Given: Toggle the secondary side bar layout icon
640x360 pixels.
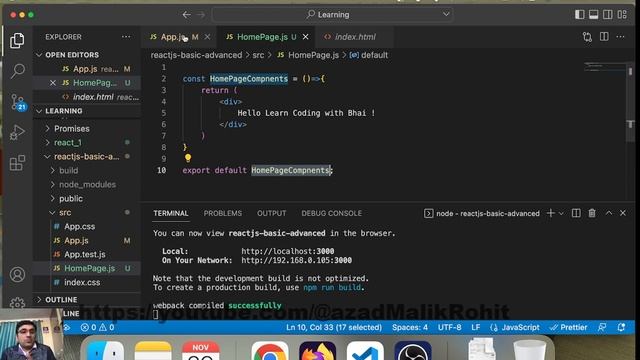Looking at the screenshot, I should (607, 15).
